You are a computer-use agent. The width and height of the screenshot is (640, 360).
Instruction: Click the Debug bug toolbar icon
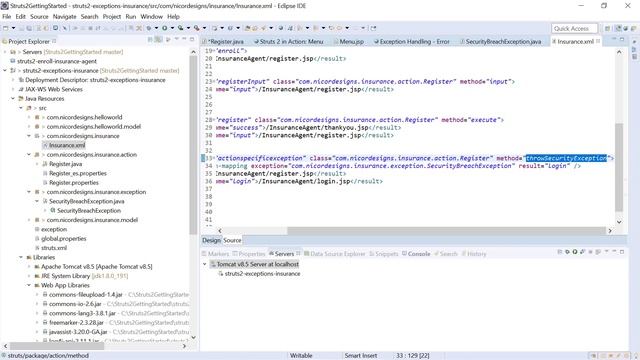click(x=149, y=28)
